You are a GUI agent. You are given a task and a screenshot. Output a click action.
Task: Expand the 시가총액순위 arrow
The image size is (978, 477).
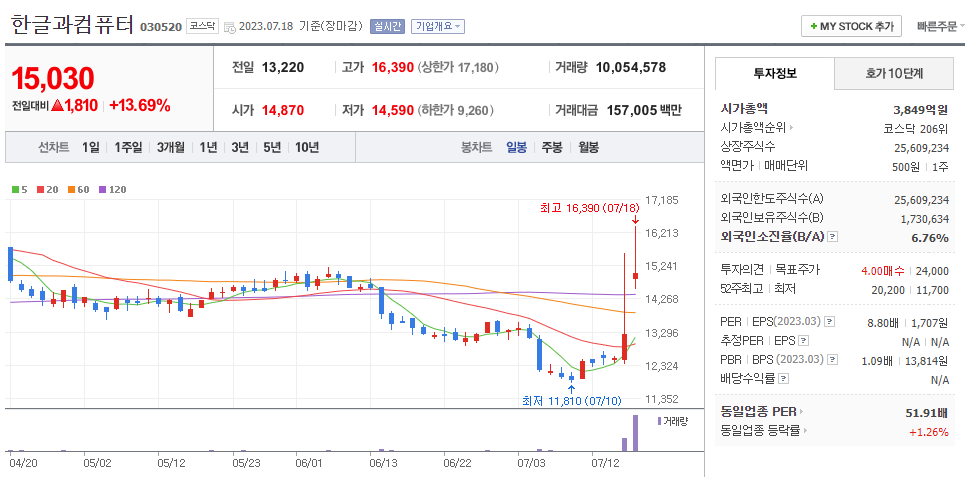click(792, 128)
